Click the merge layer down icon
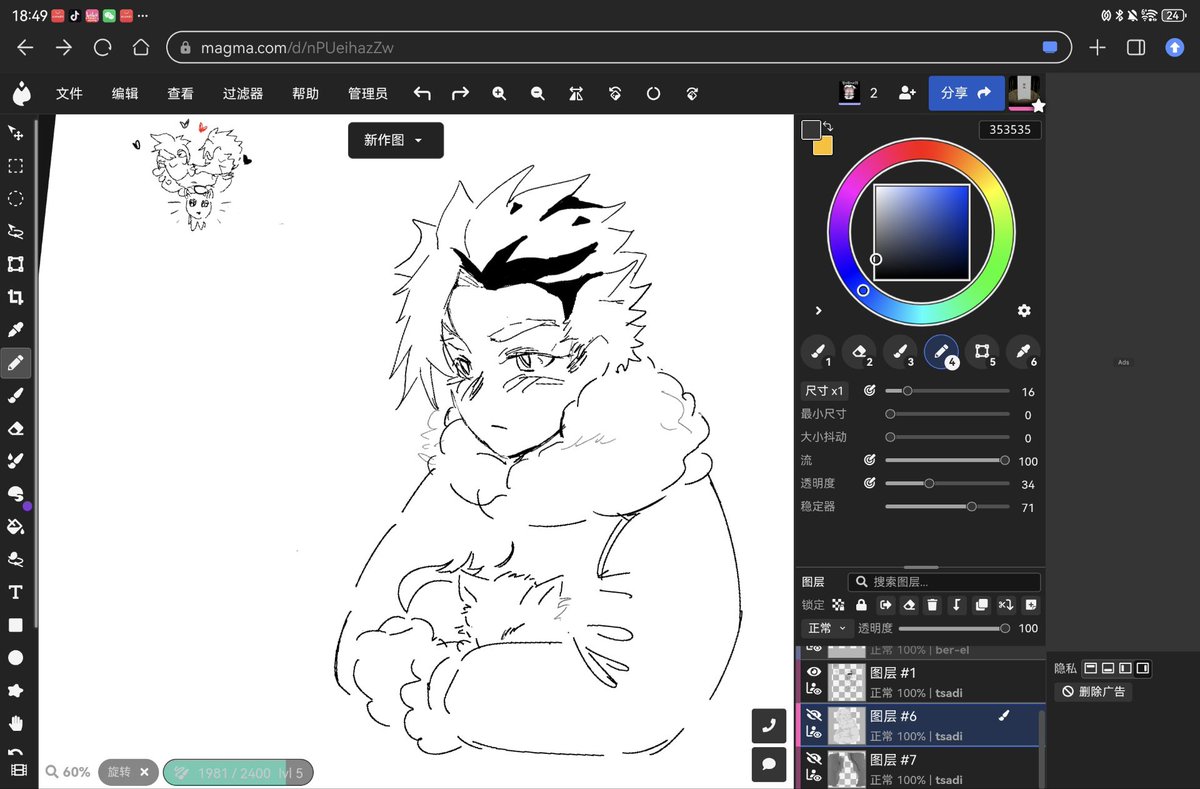The height and width of the screenshot is (789, 1200). pyautogui.click(x=957, y=605)
